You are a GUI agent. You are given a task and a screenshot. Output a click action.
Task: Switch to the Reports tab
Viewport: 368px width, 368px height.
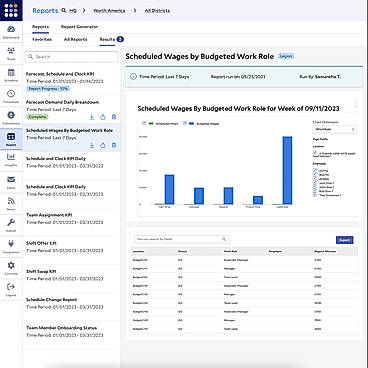(40, 27)
